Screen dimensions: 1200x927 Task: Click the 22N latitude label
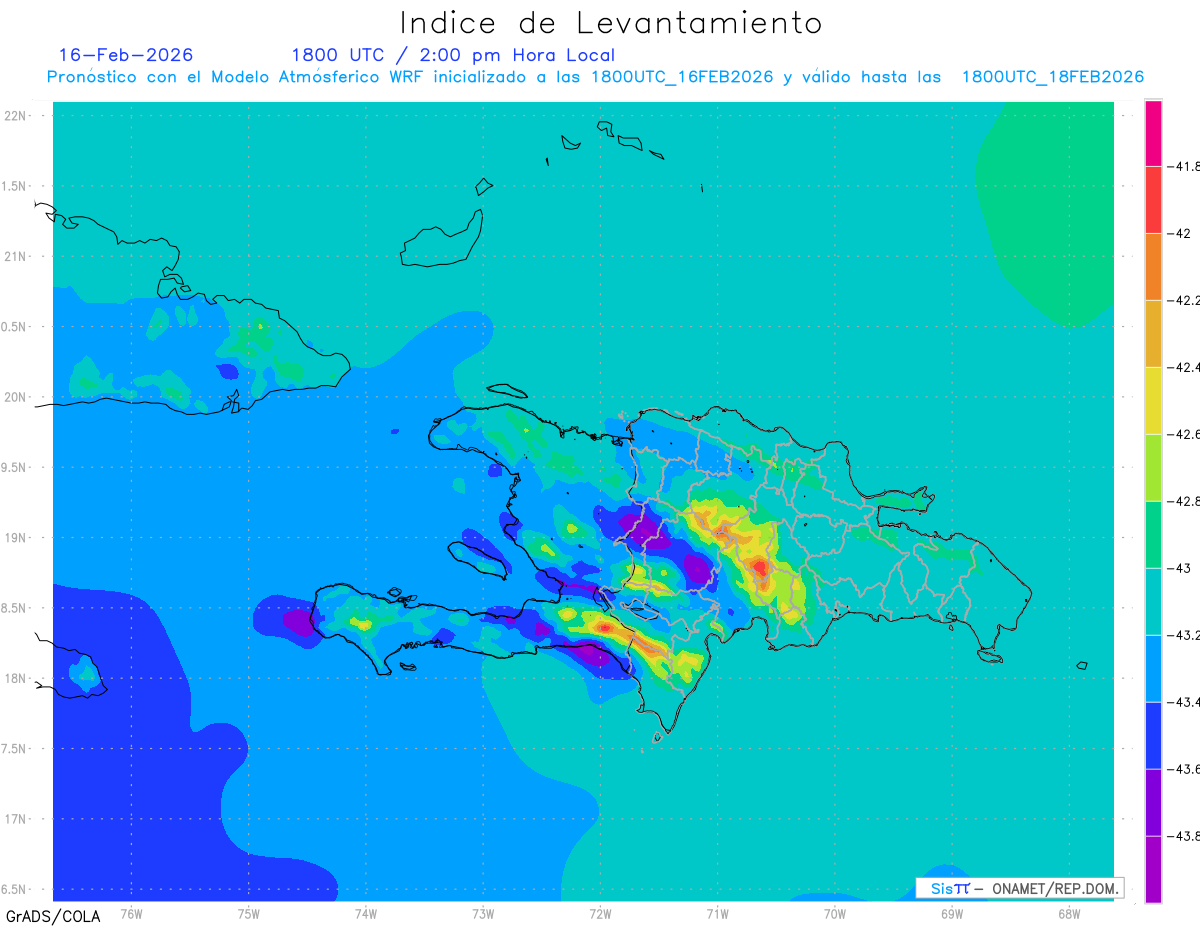point(16,116)
